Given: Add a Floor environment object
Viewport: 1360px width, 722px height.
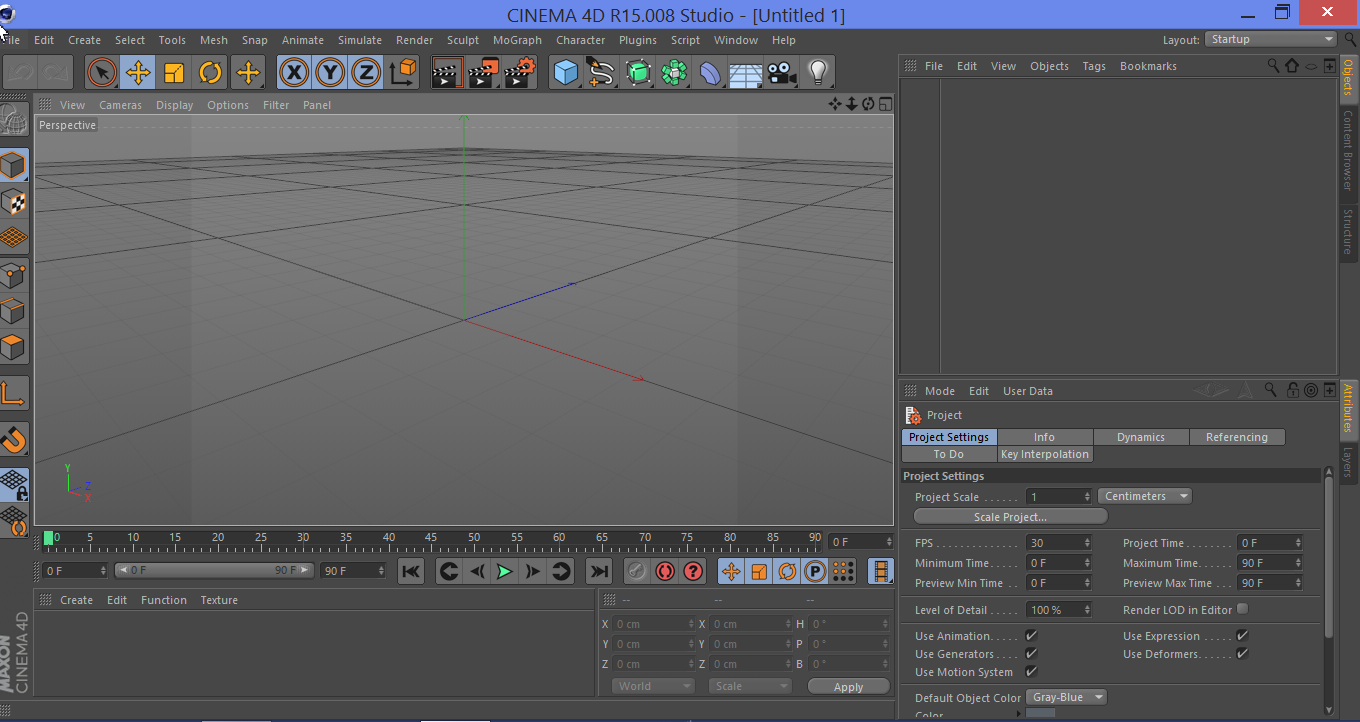Looking at the screenshot, I should pyautogui.click(x=746, y=72).
